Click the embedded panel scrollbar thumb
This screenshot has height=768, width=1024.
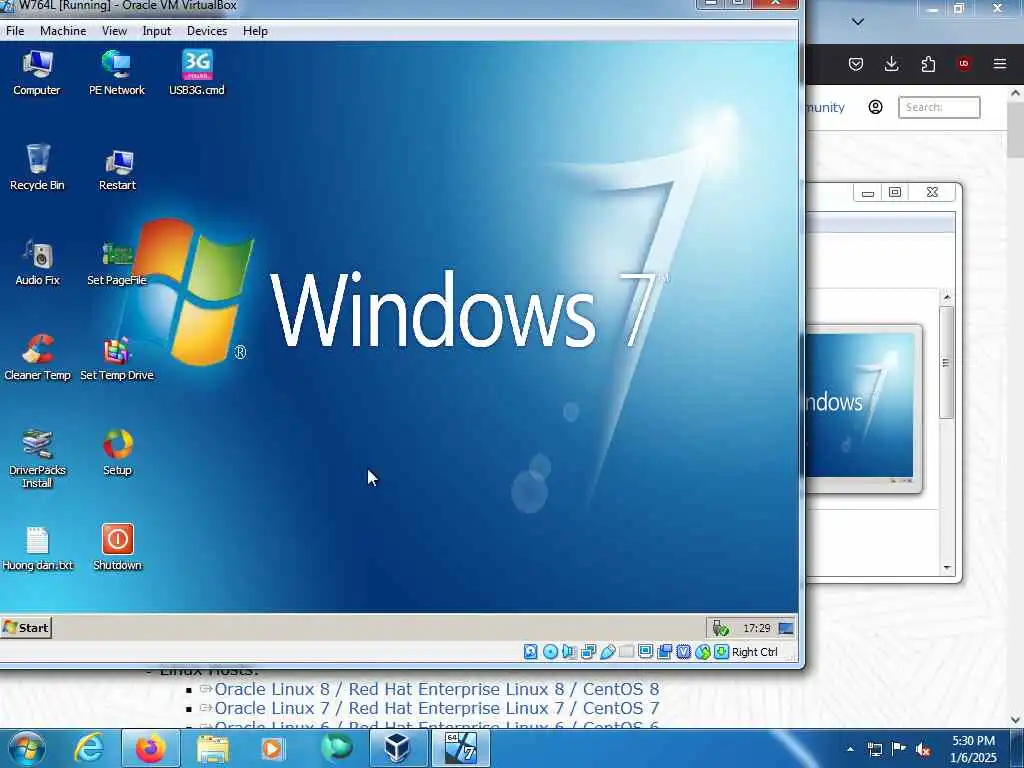click(946, 362)
